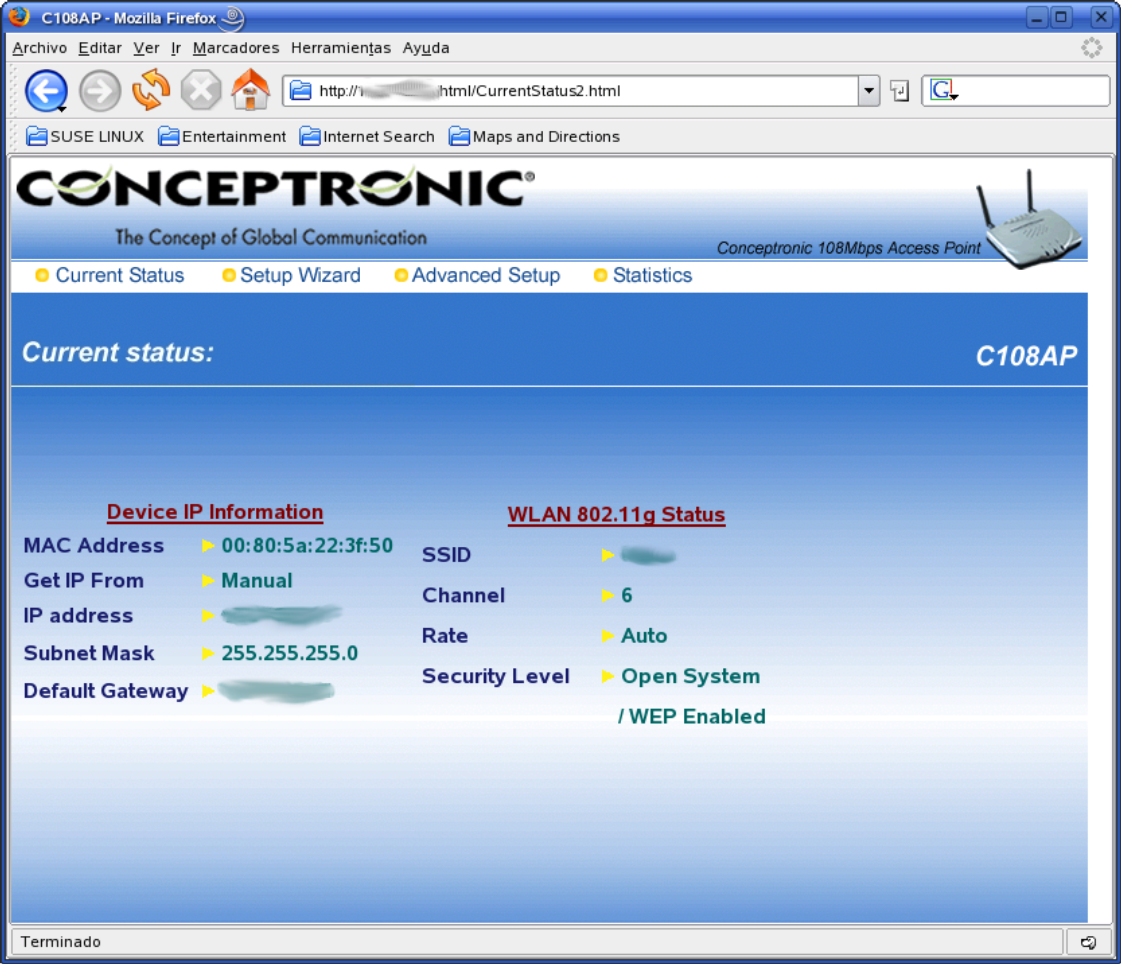Click the Rate value Auto

click(x=644, y=636)
